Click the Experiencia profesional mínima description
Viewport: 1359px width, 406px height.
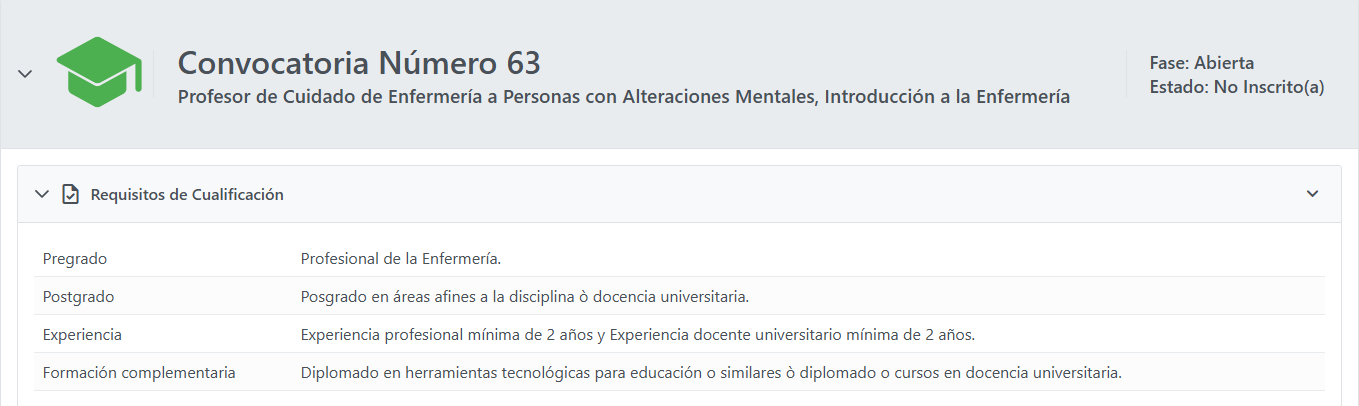[x=637, y=335]
